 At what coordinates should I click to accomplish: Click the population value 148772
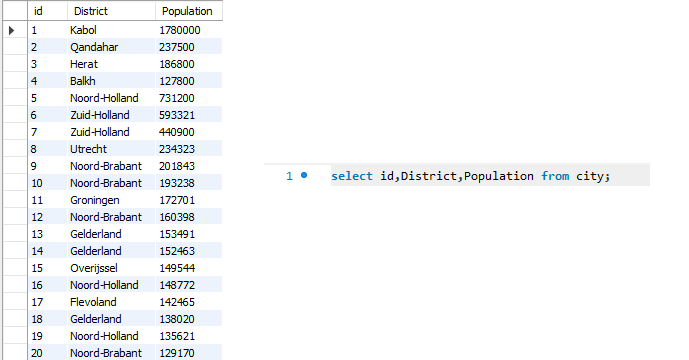point(177,285)
